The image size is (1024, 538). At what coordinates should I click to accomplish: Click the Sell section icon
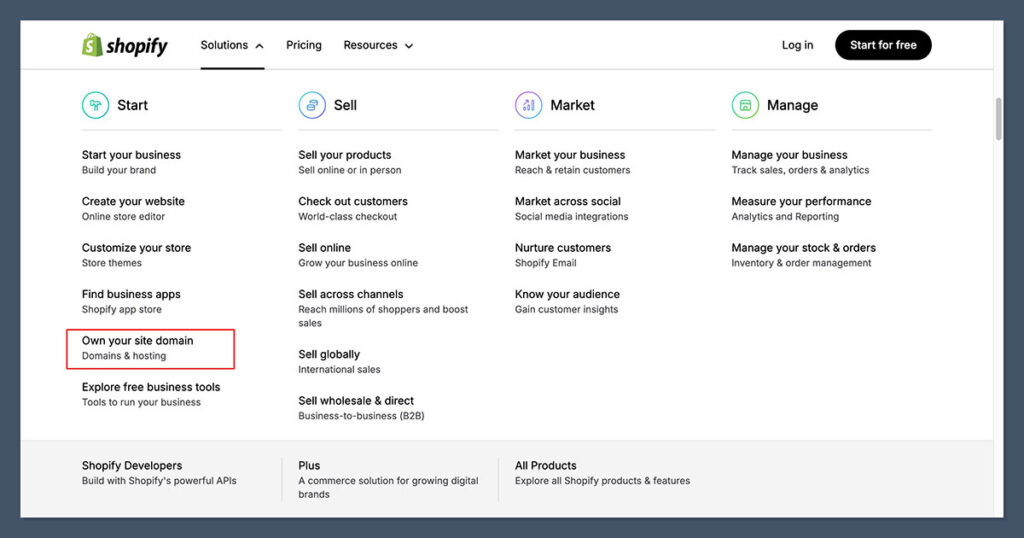pos(311,105)
